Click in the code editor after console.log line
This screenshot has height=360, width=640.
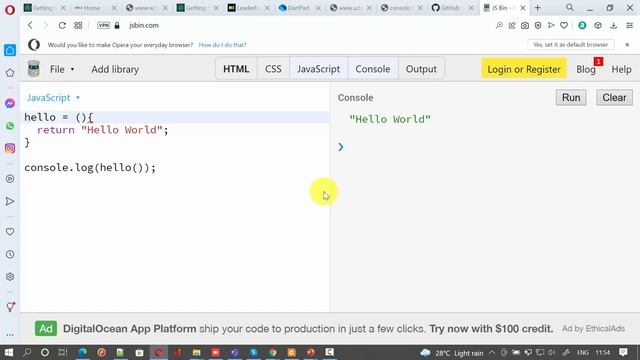157,168
